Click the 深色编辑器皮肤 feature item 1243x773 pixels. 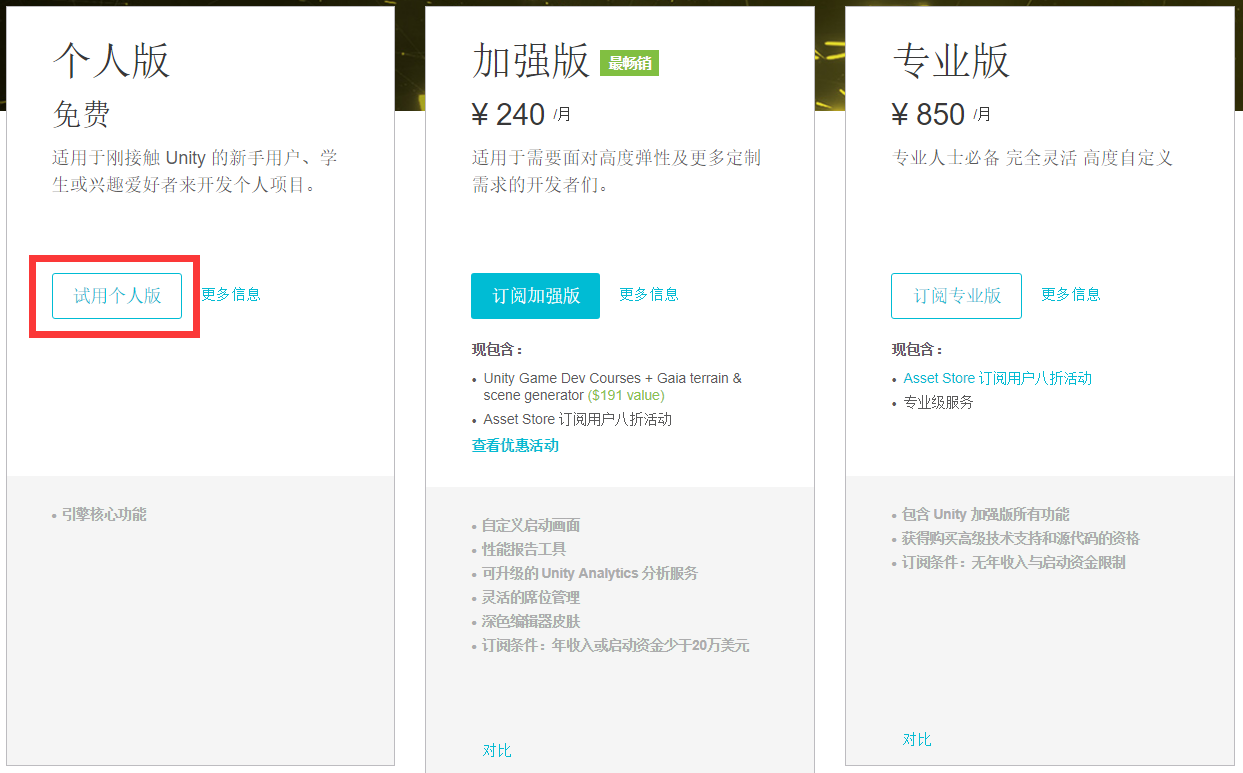point(530,622)
